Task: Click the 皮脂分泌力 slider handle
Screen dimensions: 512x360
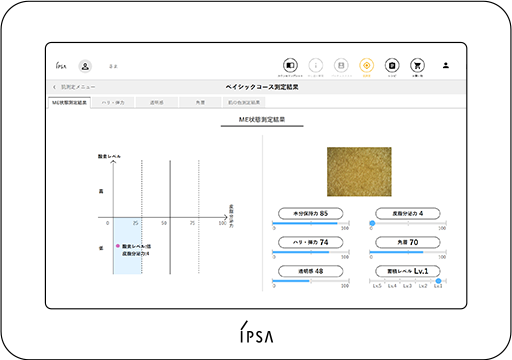Action: pos(372,223)
